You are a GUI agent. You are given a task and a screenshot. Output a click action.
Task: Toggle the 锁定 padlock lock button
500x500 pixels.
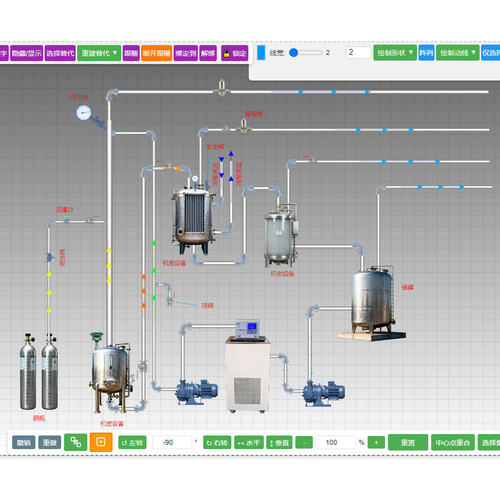point(235,53)
